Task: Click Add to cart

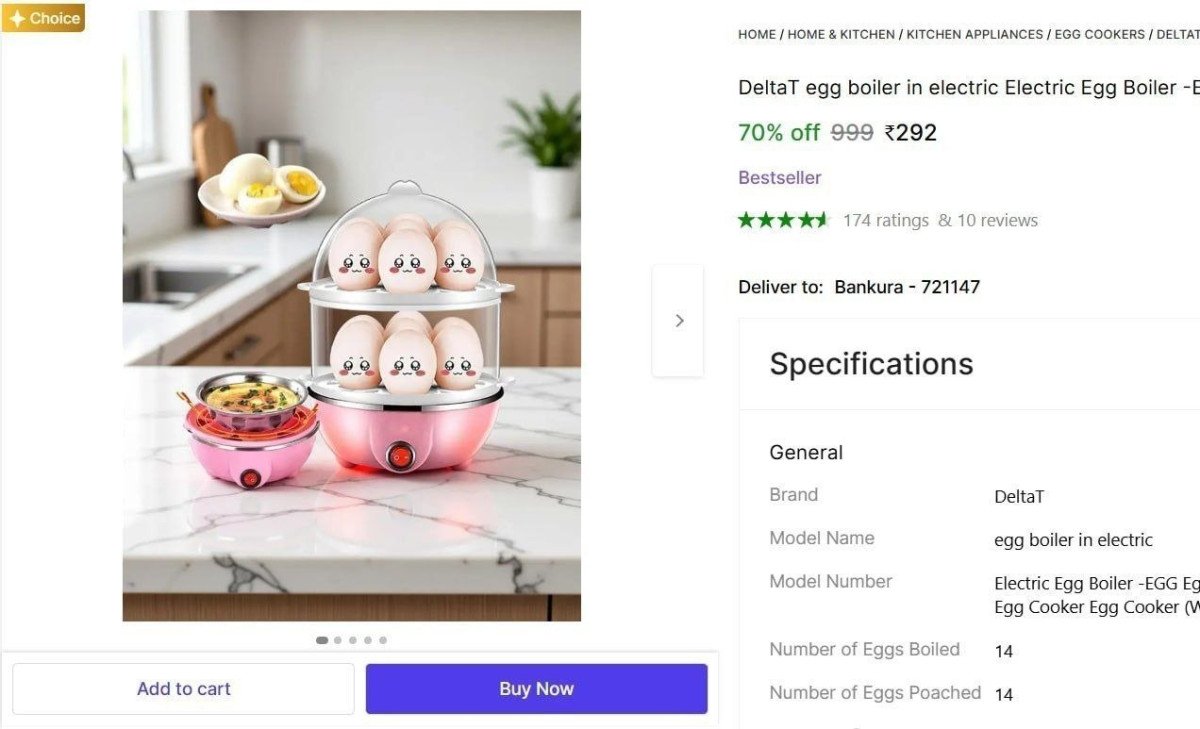Action: click(x=184, y=688)
